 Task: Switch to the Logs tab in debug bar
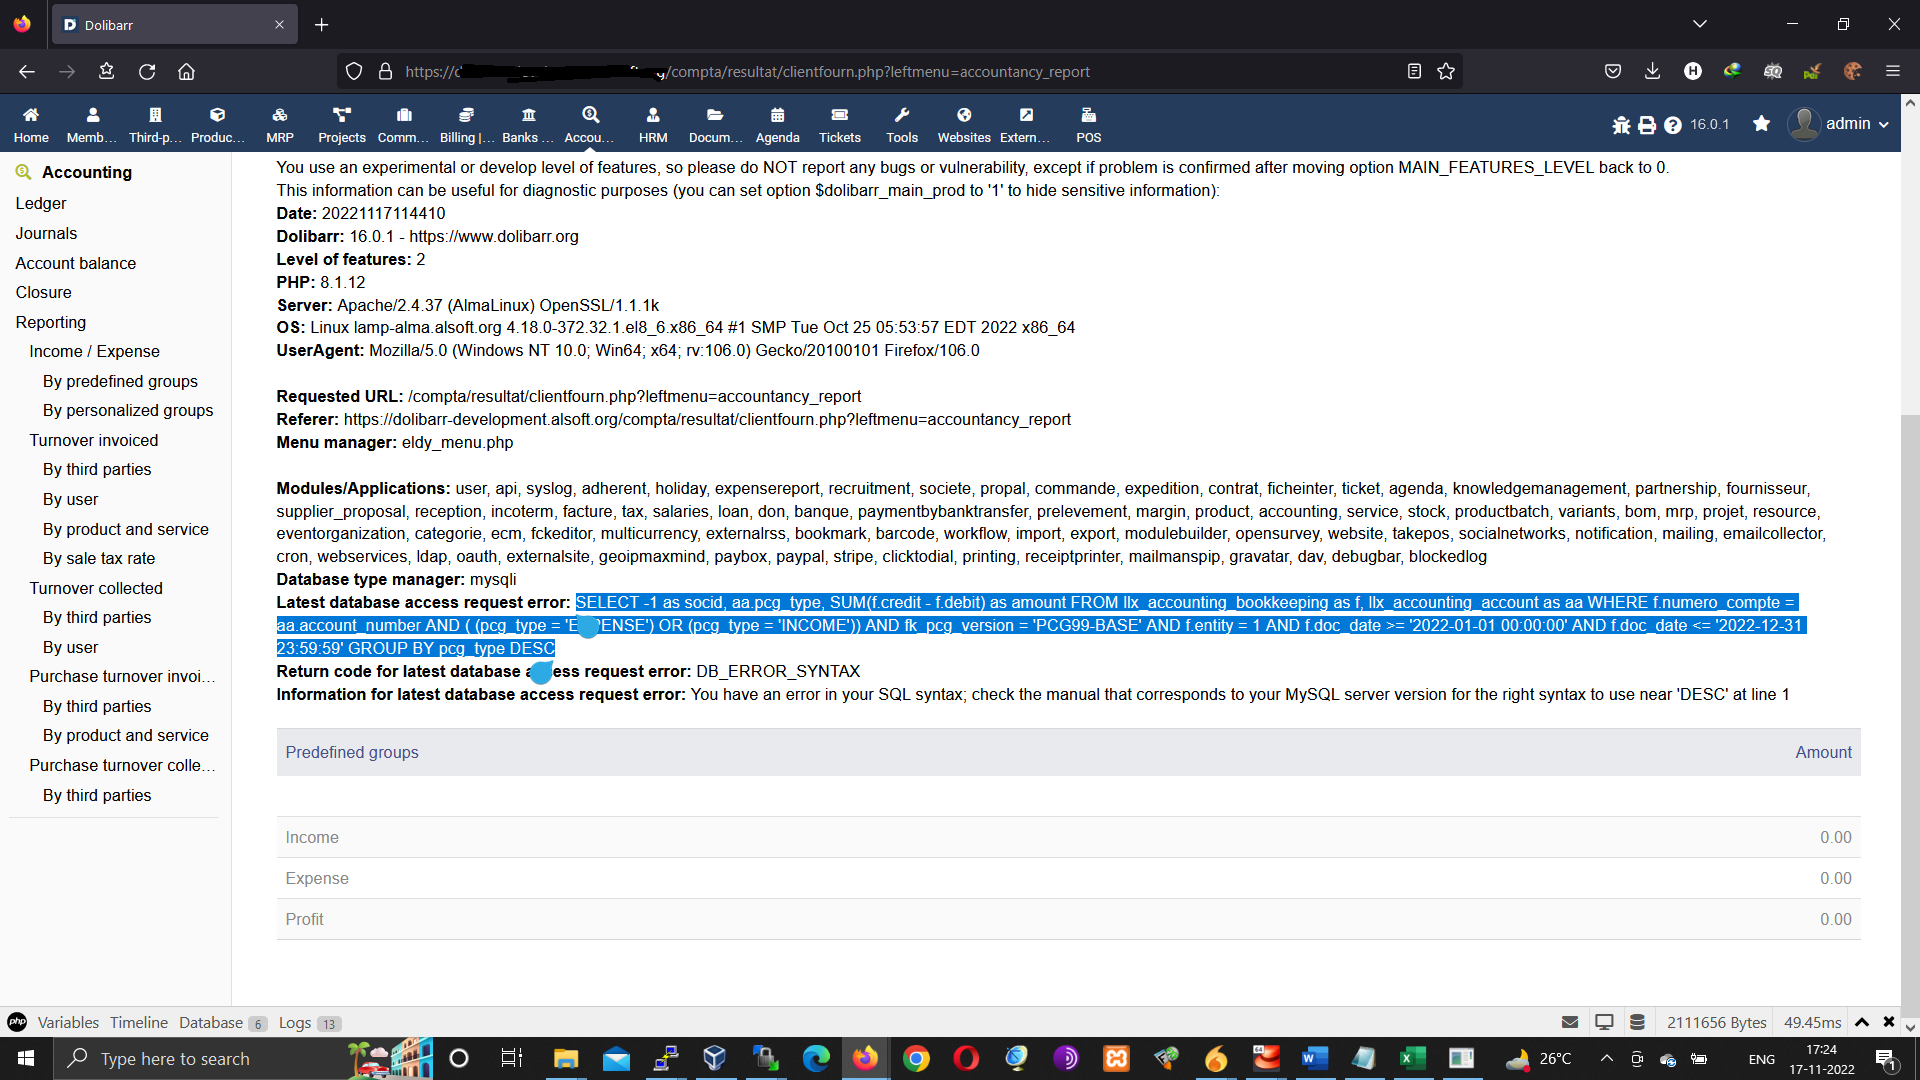[x=293, y=1022]
